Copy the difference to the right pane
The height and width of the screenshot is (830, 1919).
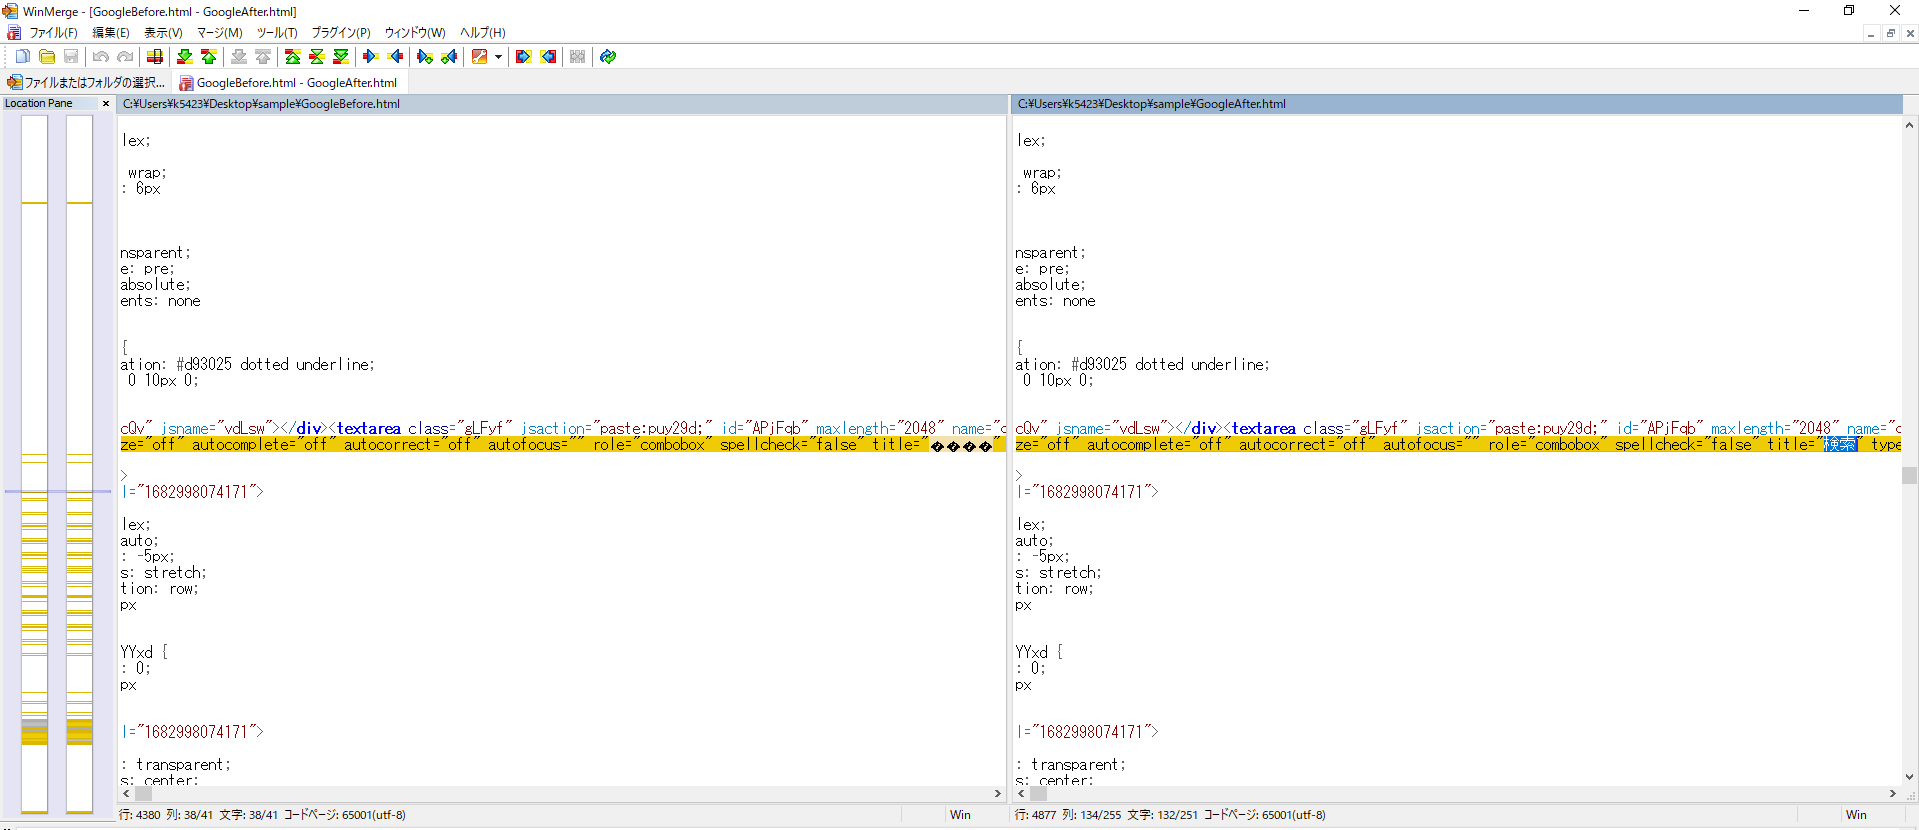(x=370, y=57)
